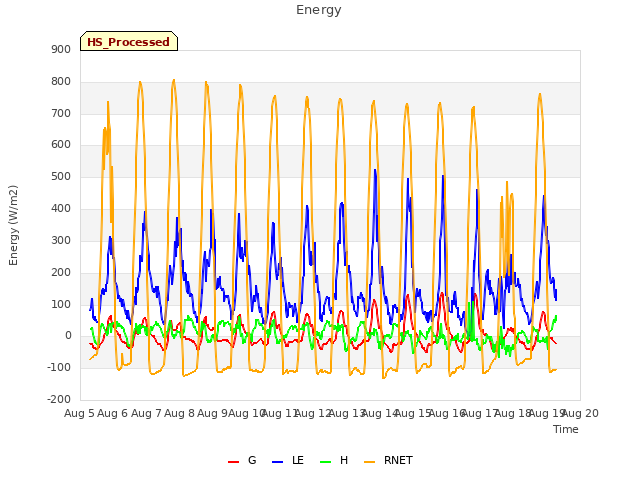Viewport: 640px width, 480px height.
Task: Click the x-axis title Time
Action: [x=566, y=429]
